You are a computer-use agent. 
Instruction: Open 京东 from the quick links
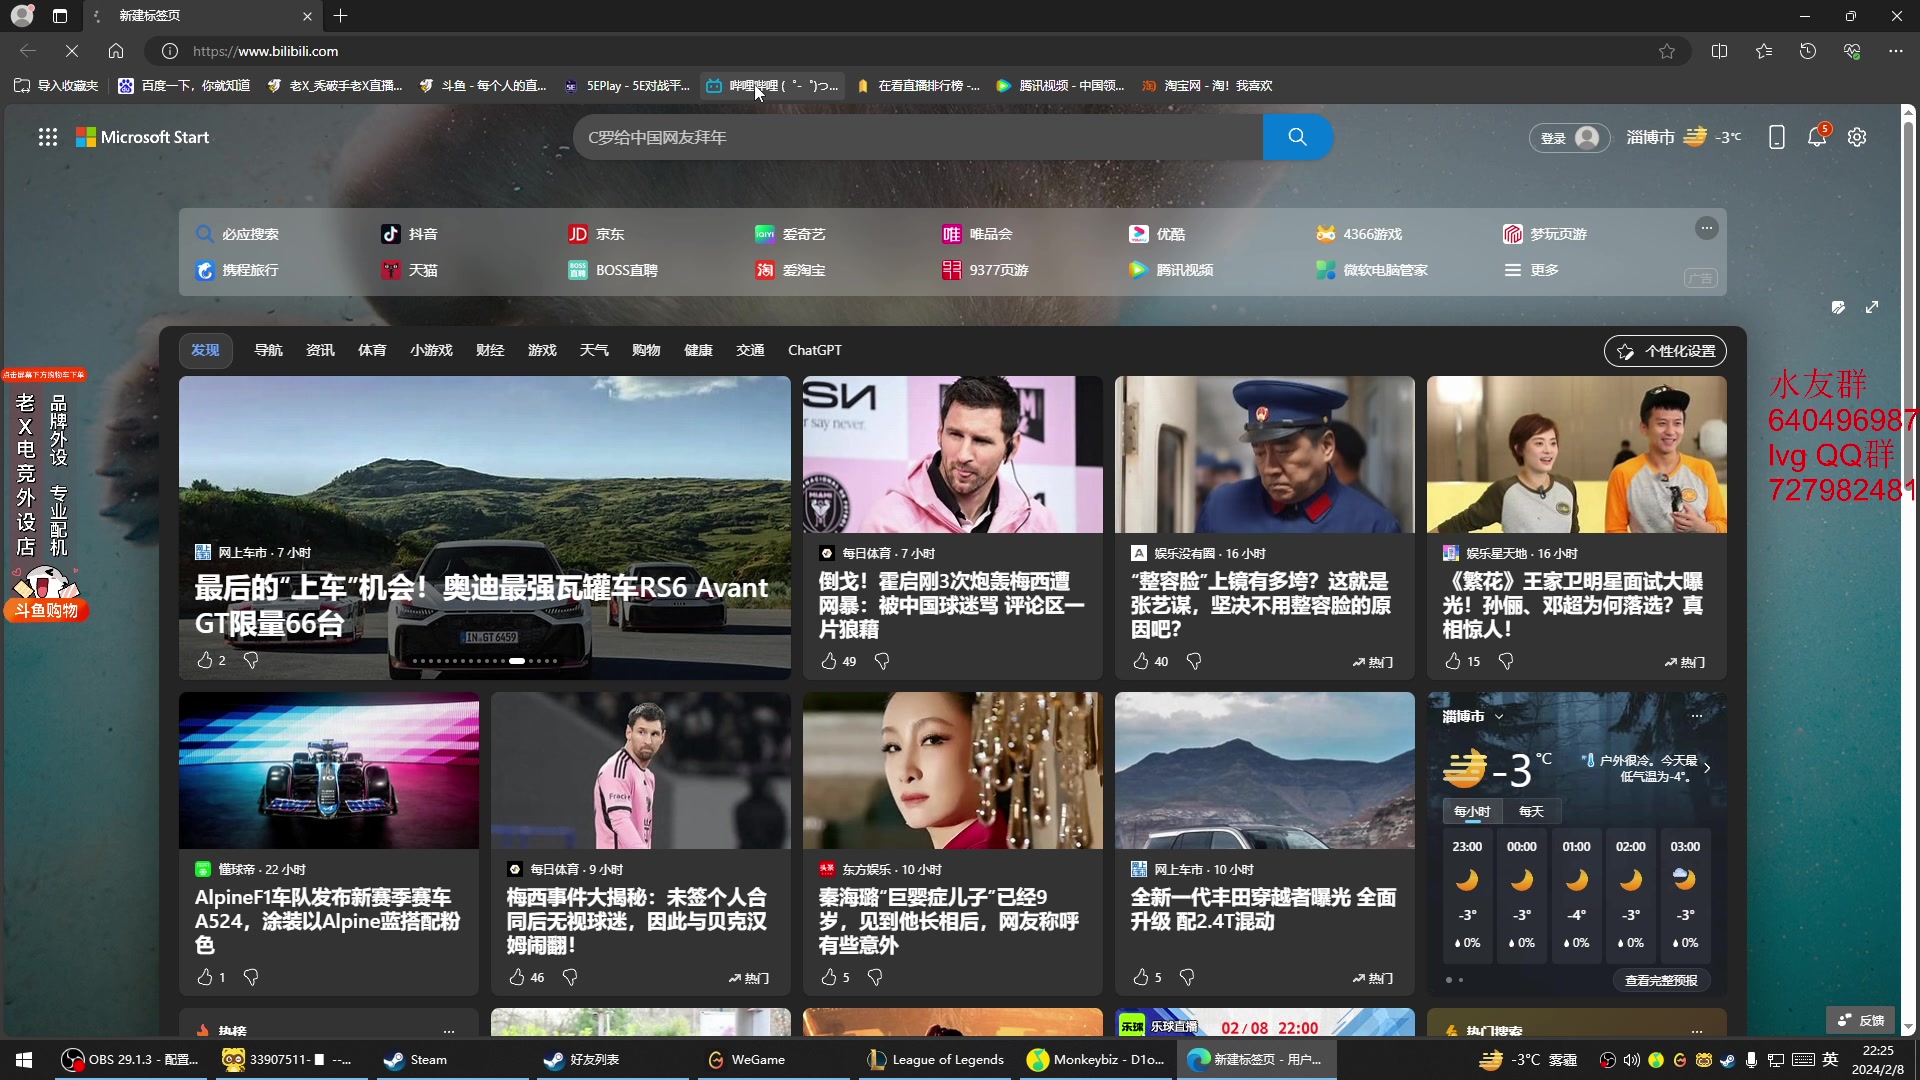pyautogui.click(x=578, y=233)
